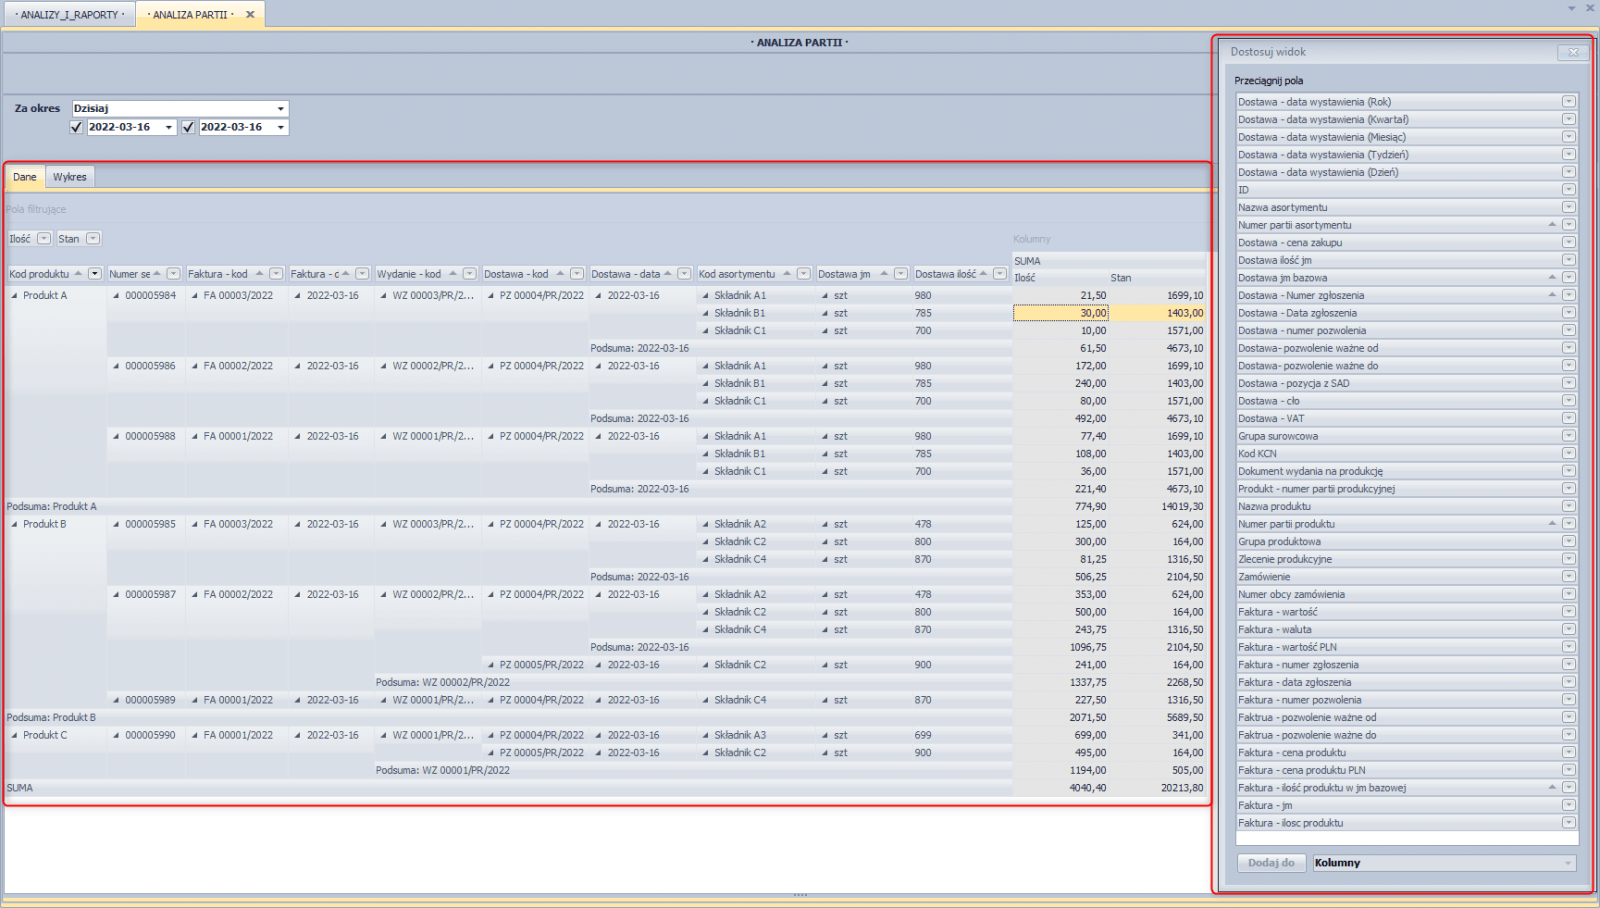Collapse batch 000005984 row
The height and width of the screenshot is (908, 1600).
point(116,296)
